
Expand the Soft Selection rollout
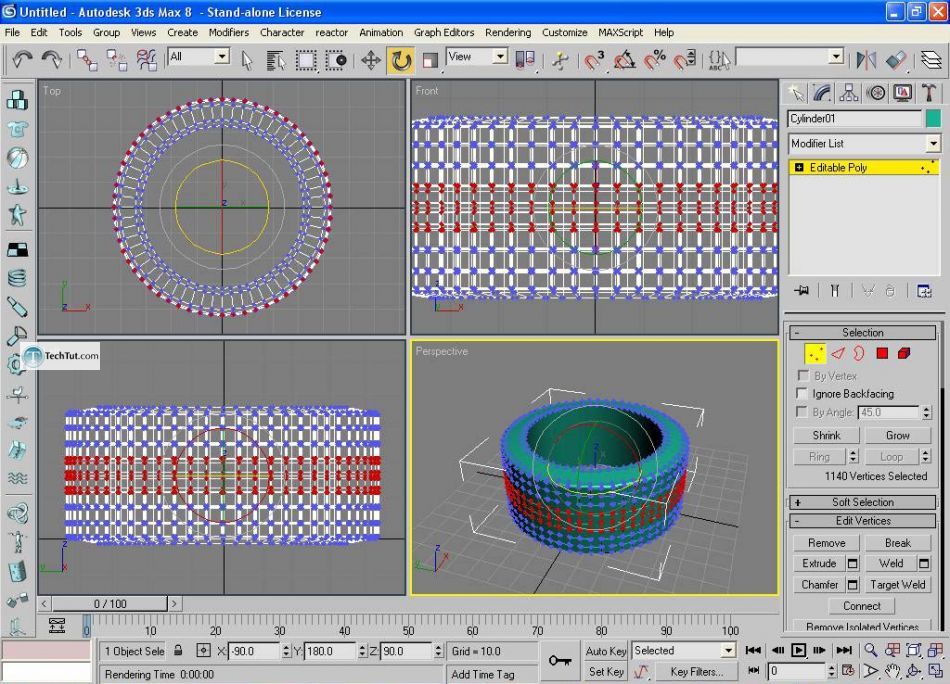tap(863, 502)
